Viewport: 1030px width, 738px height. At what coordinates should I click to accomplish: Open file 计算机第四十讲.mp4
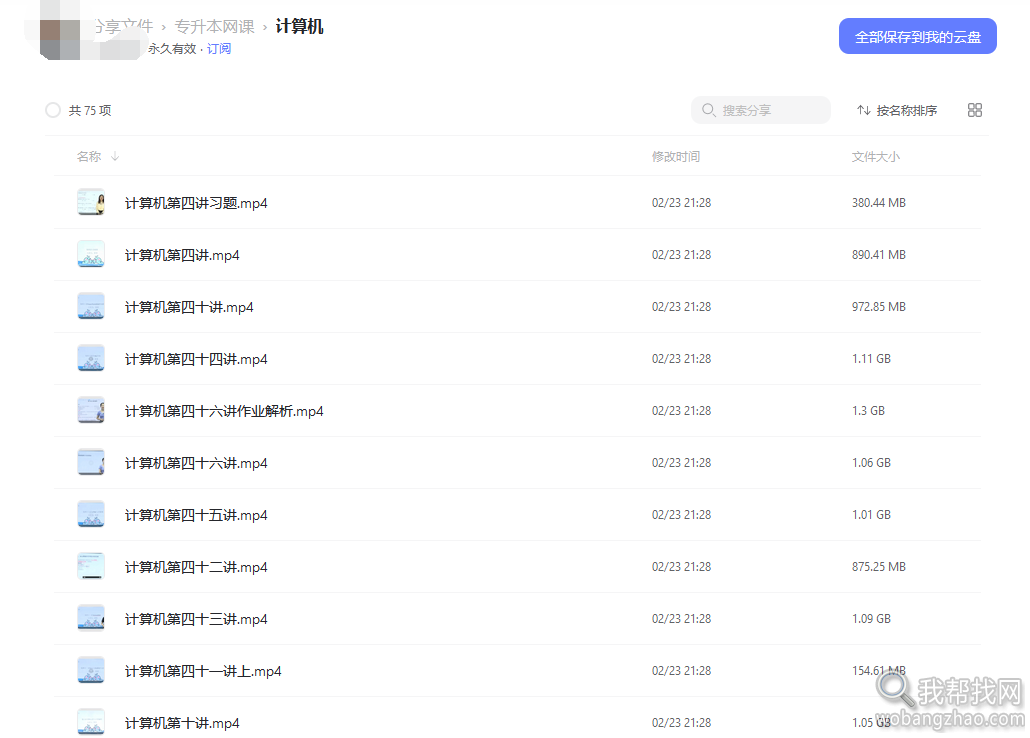pyautogui.click(x=189, y=307)
